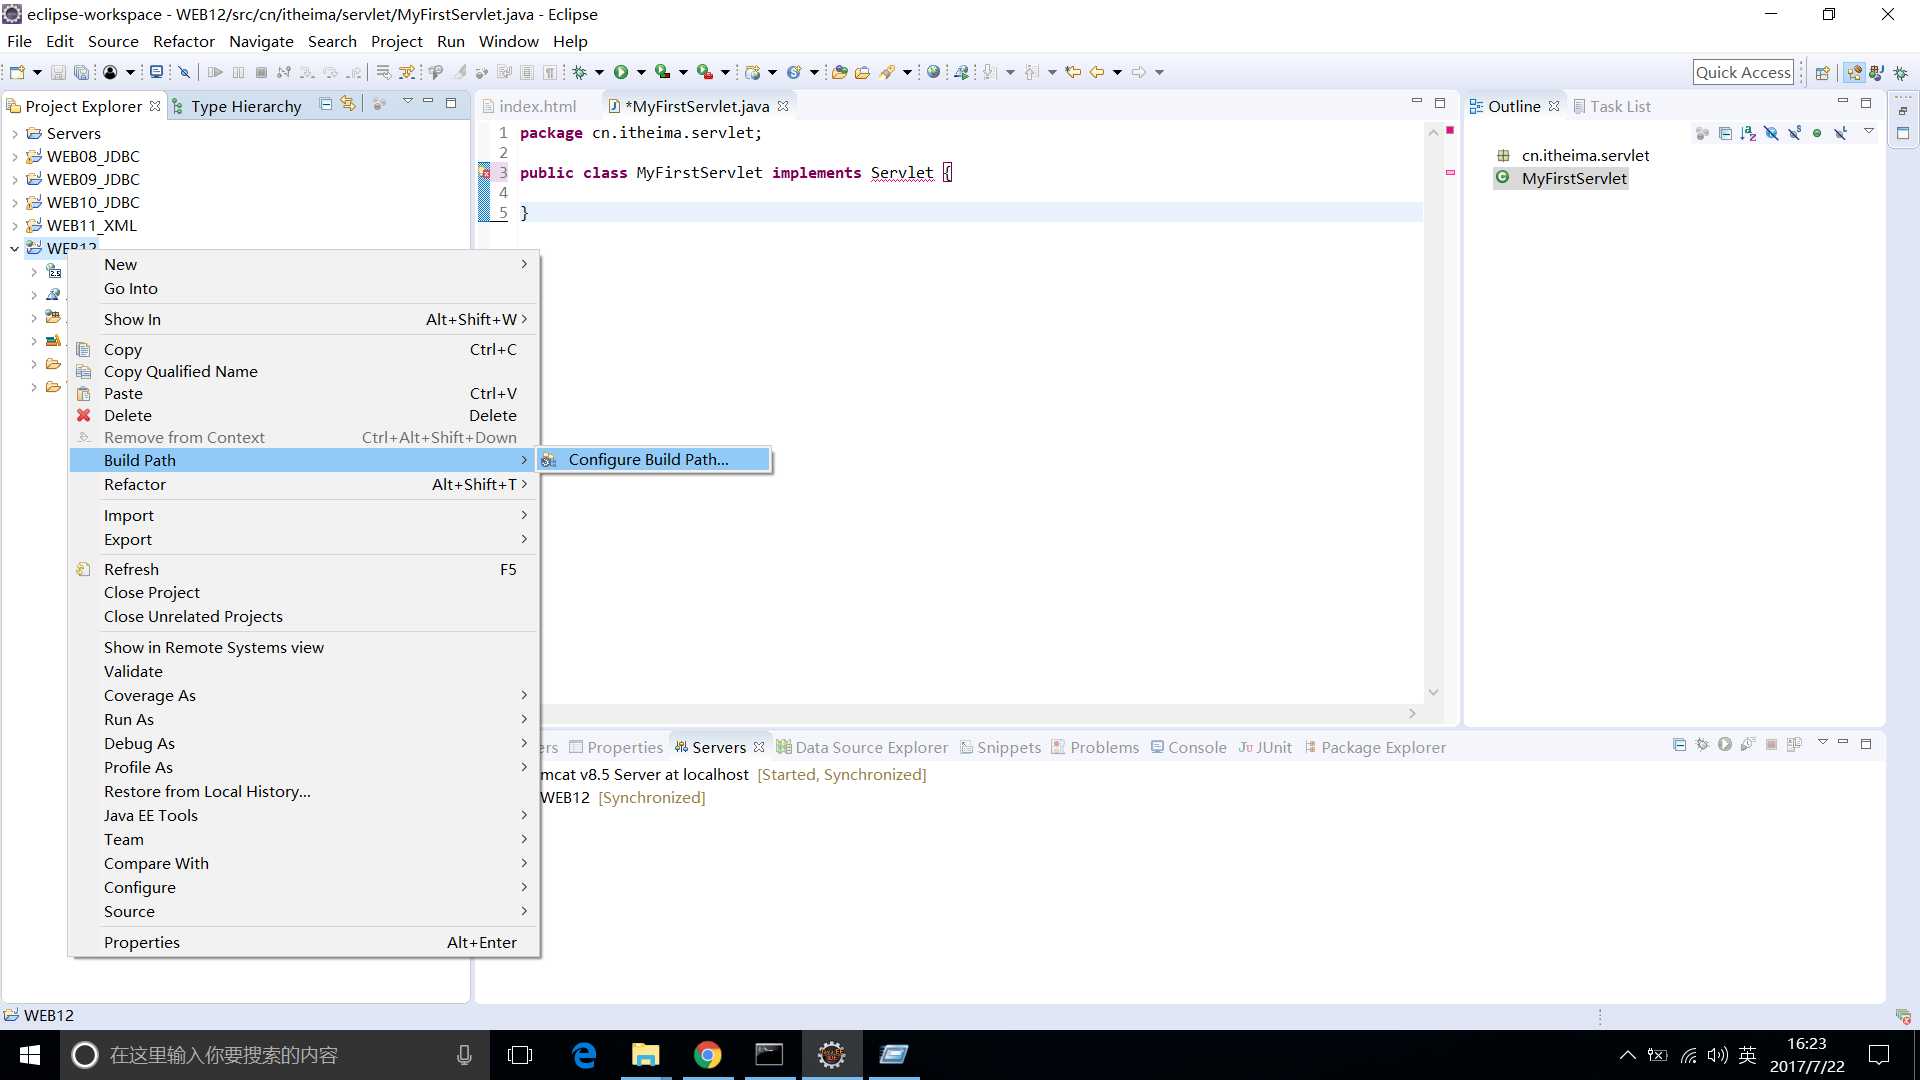Click the Debug bug toolbar icon

(x=579, y=72)
